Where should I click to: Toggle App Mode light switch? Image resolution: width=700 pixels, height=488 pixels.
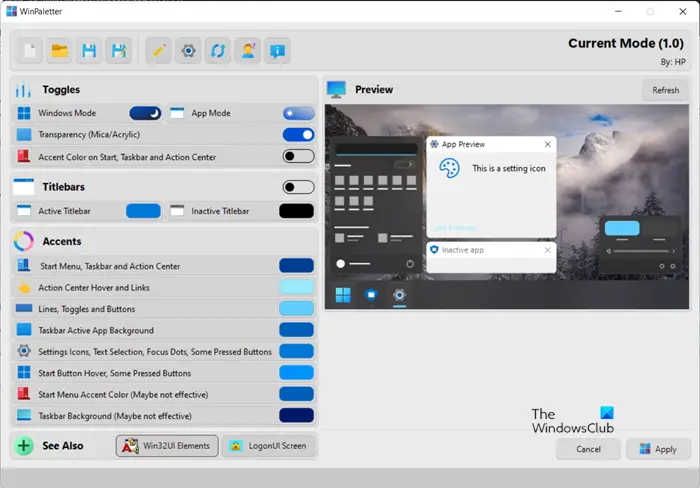click(298, 113)
